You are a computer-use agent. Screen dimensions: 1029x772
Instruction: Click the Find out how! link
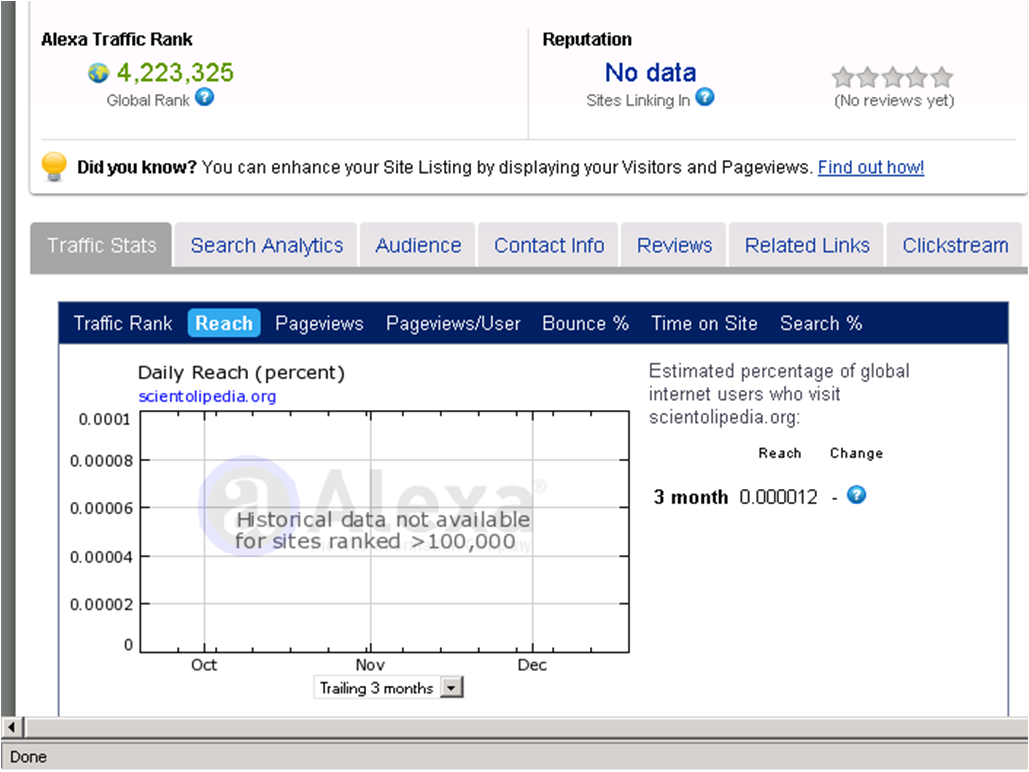[870, 167]
